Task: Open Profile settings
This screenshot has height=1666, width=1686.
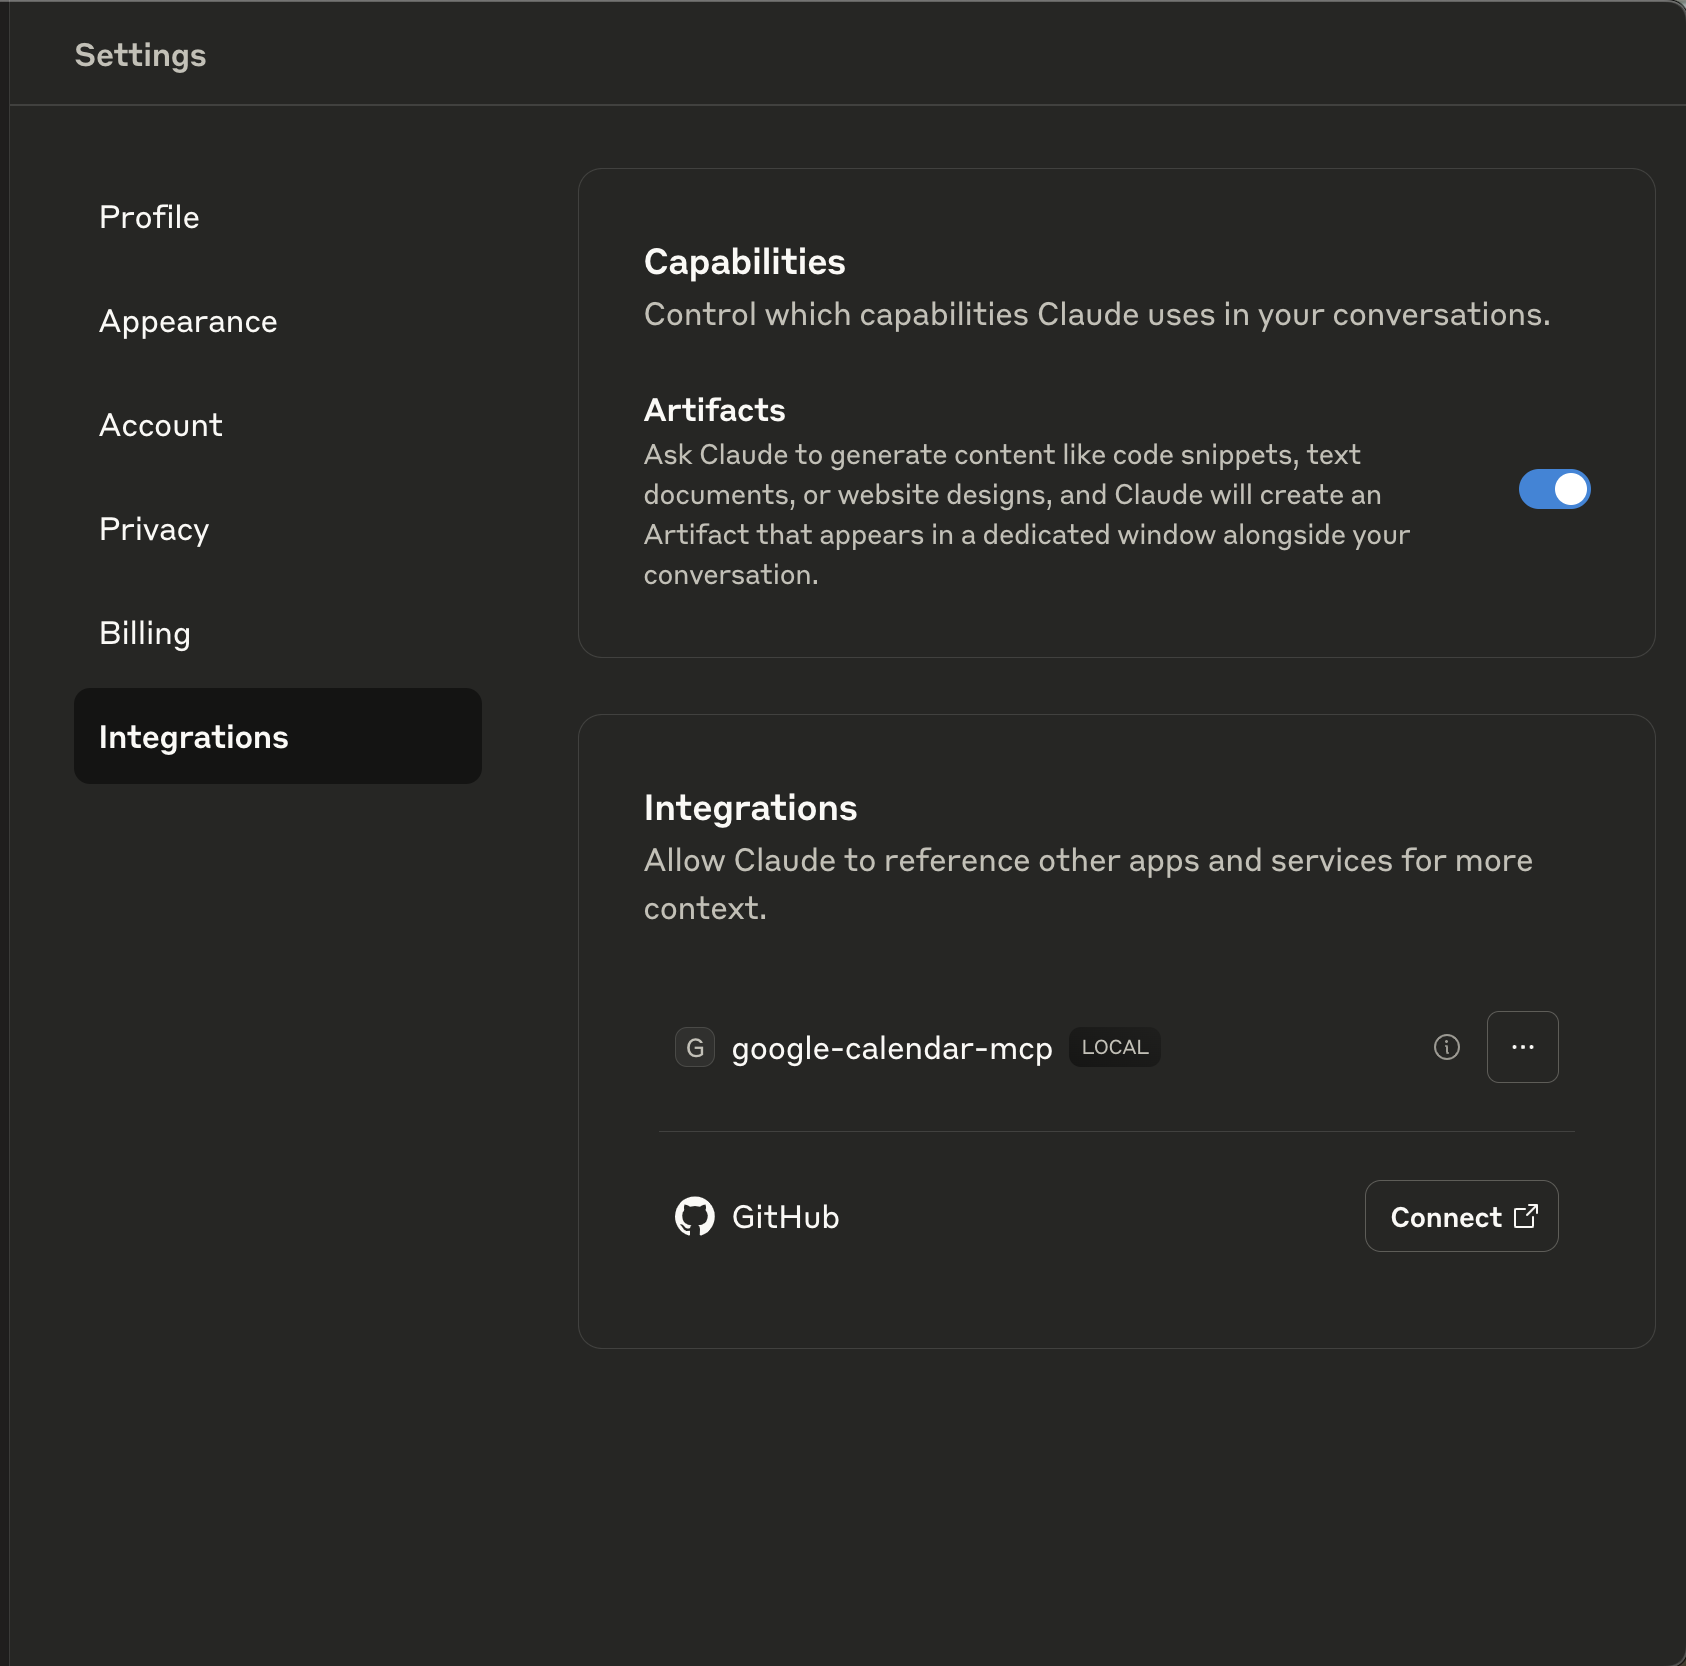Action: (x=148, y=216)
